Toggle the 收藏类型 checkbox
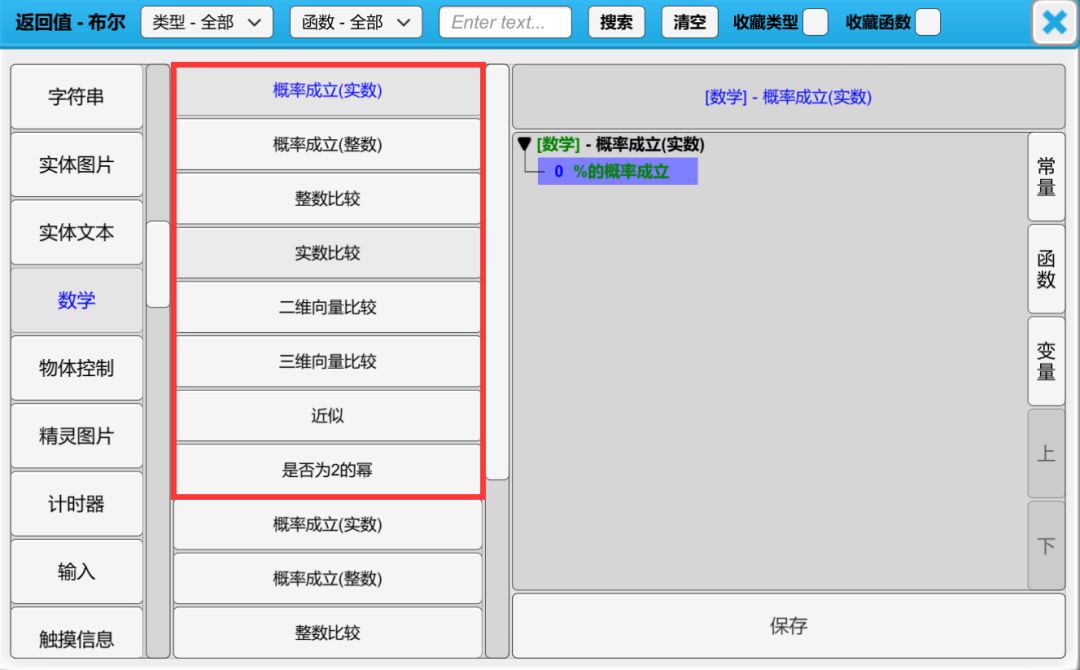 point(815,22)
